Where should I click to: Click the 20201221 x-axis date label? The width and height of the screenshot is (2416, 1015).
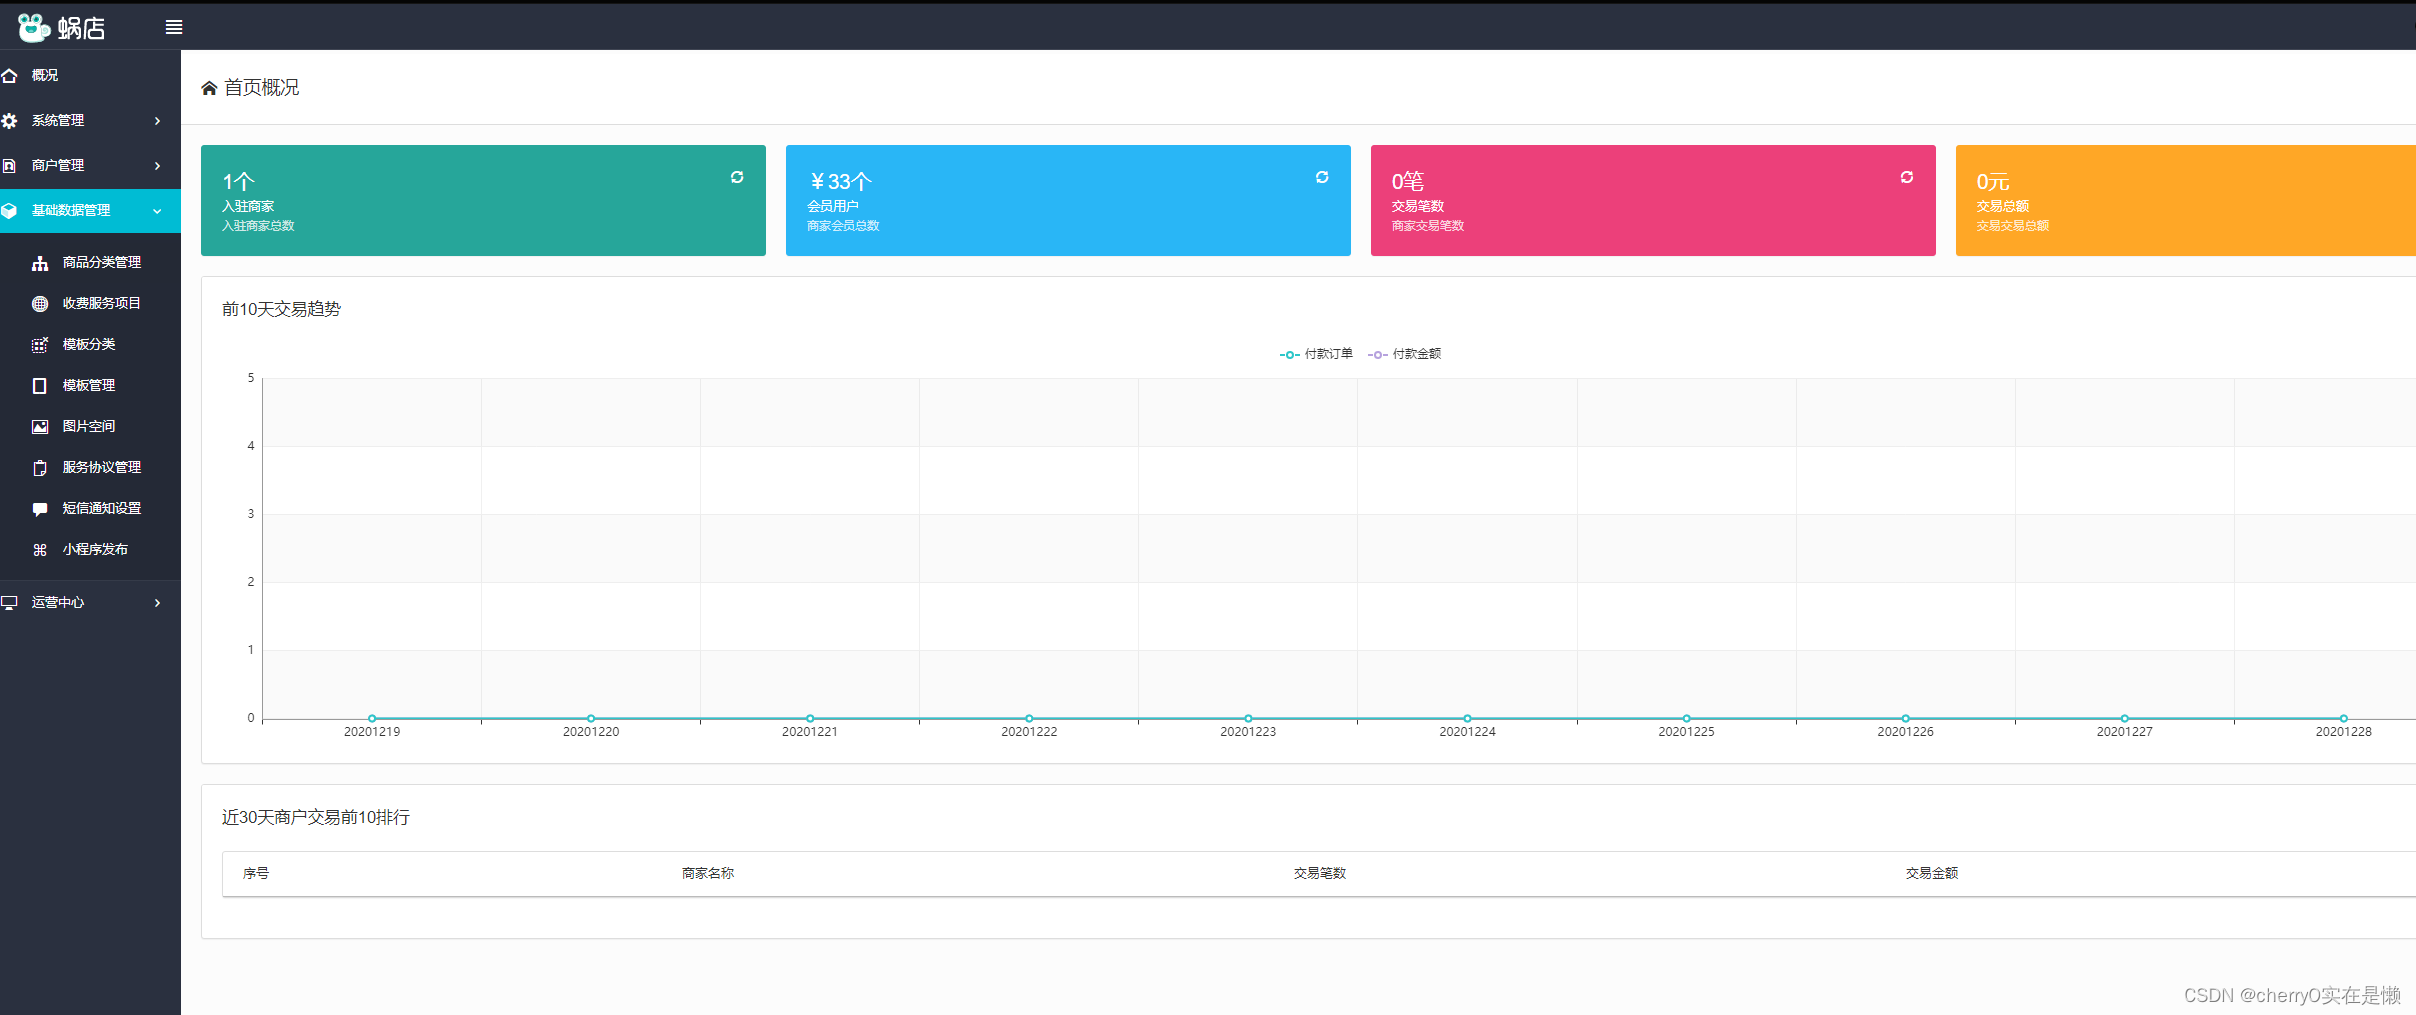[x=810, y=732]
